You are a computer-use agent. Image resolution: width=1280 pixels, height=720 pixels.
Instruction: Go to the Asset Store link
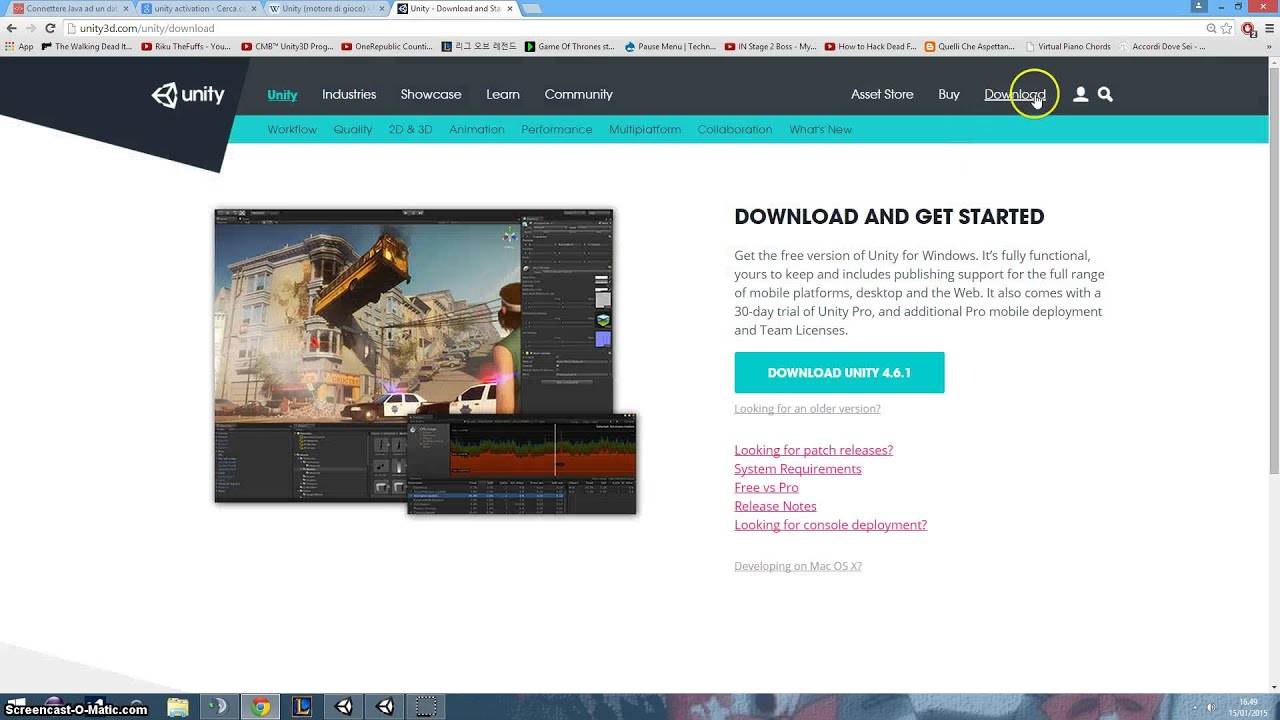(882, 94)
